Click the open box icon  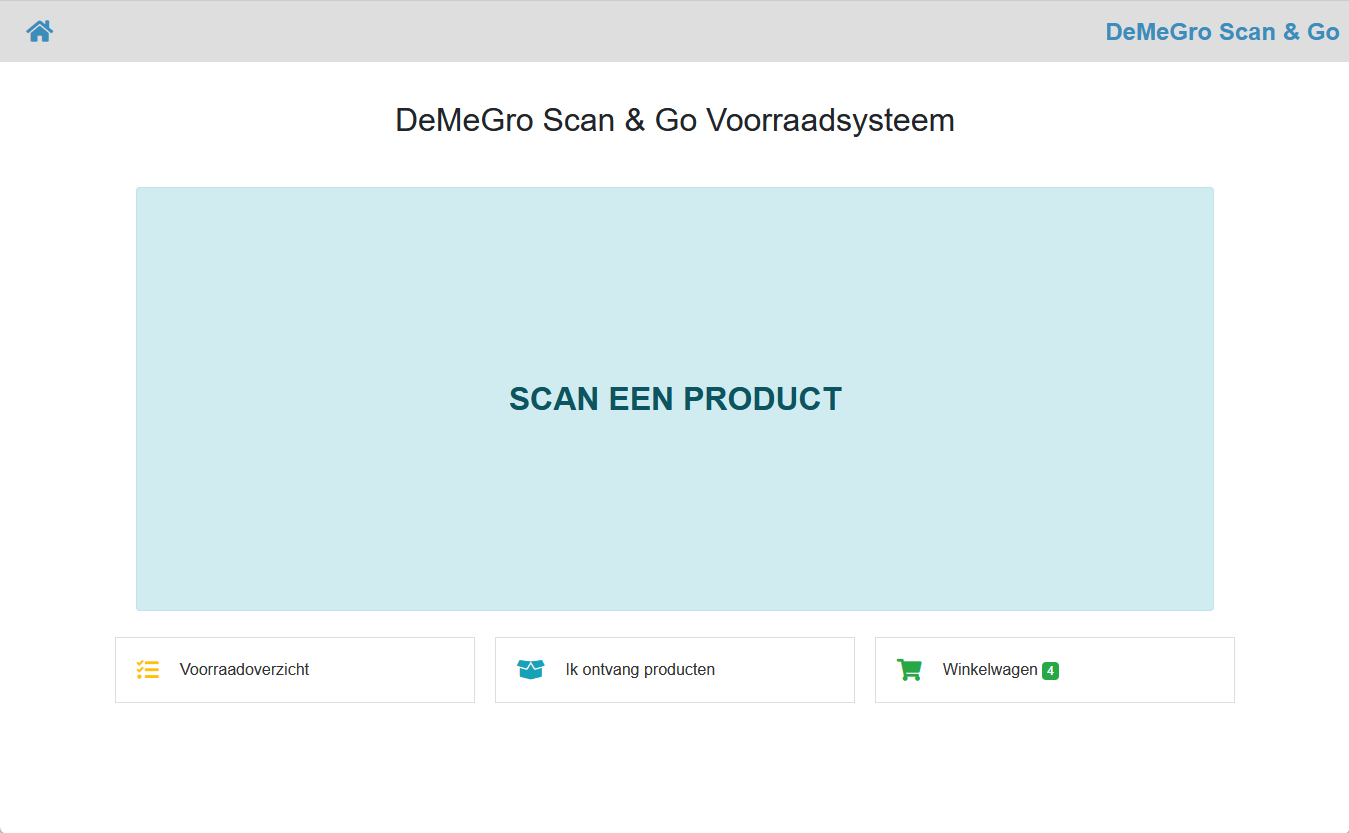coord(531,670)
